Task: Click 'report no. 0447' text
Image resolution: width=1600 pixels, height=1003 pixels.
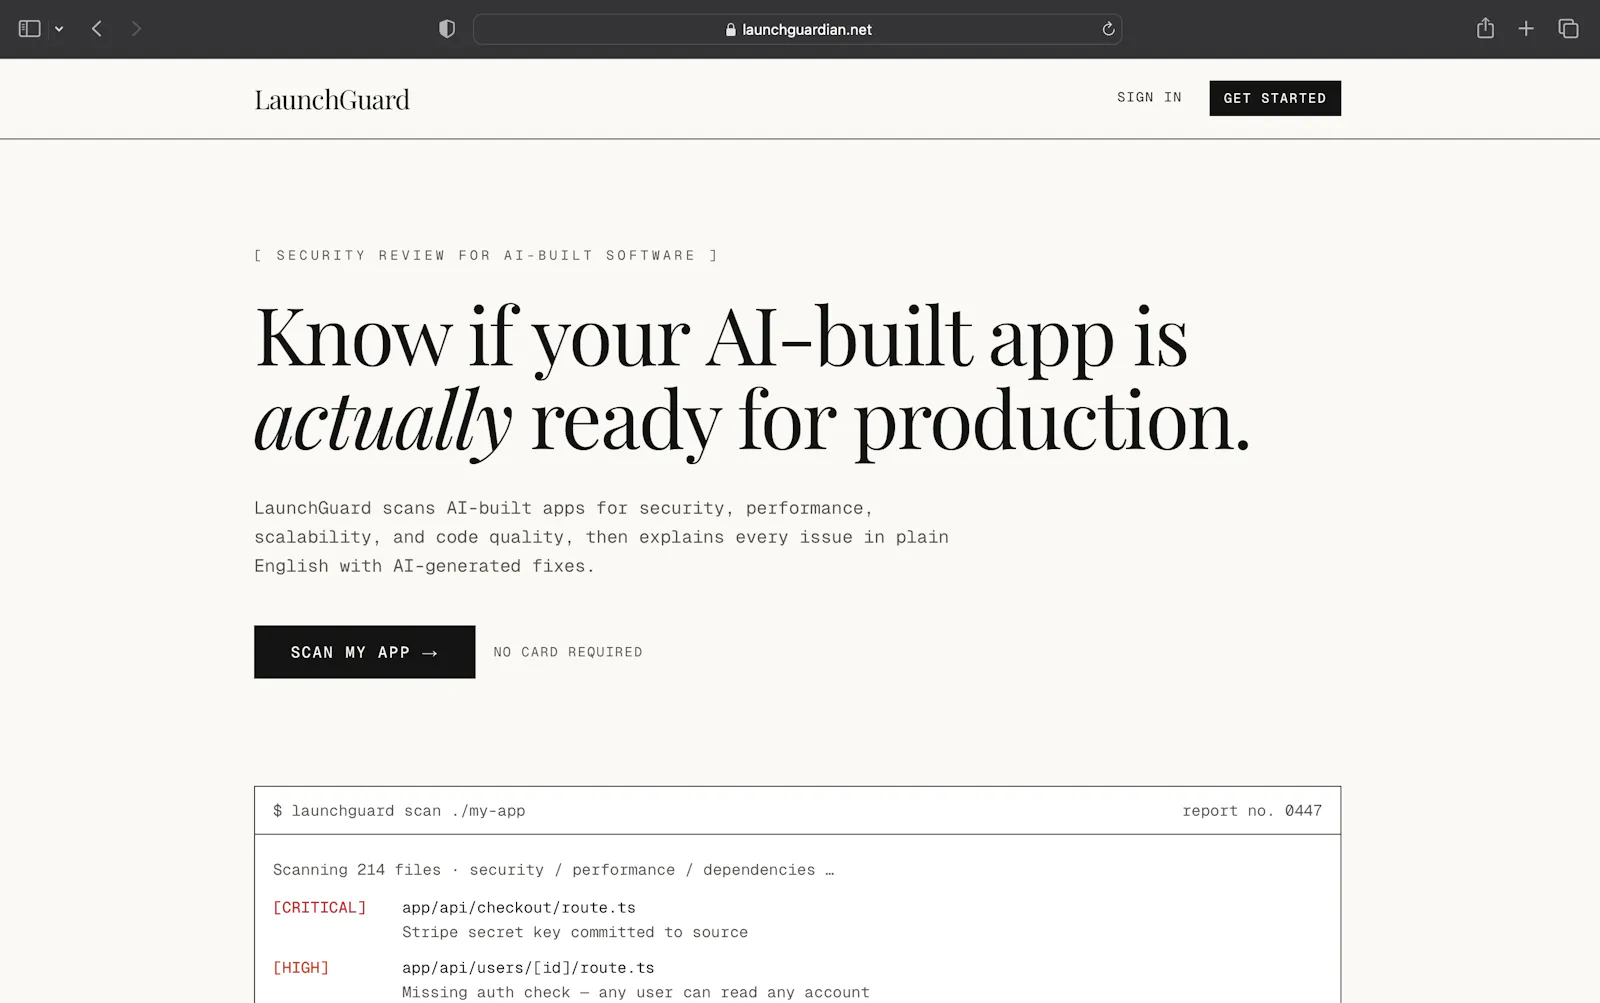Action: 1252,811
